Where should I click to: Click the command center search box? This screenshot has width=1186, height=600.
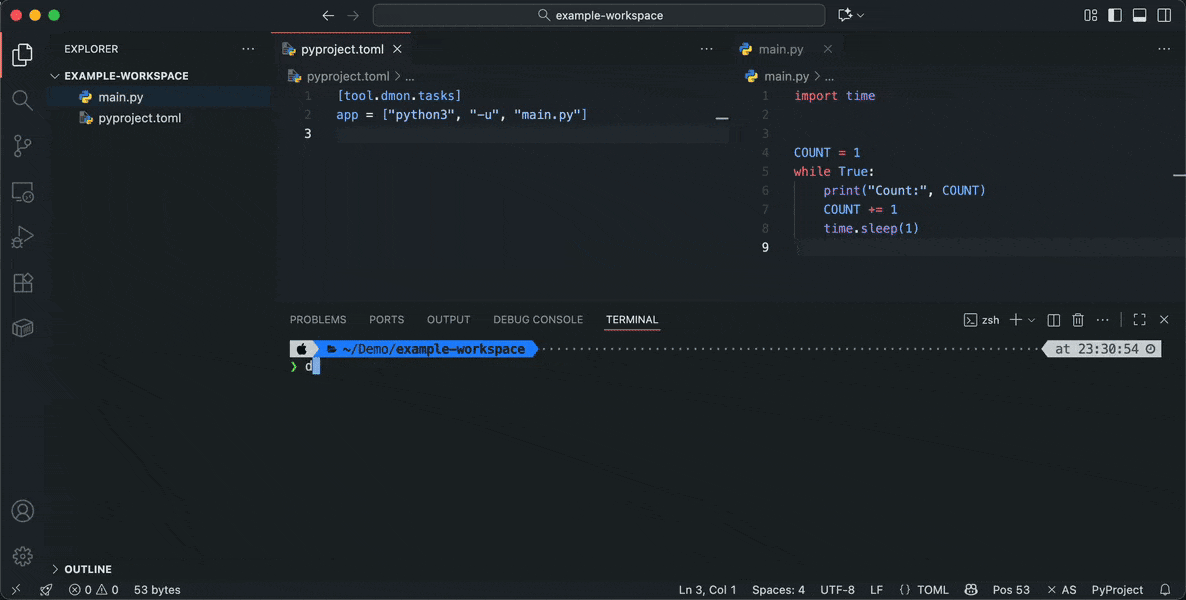599,15
